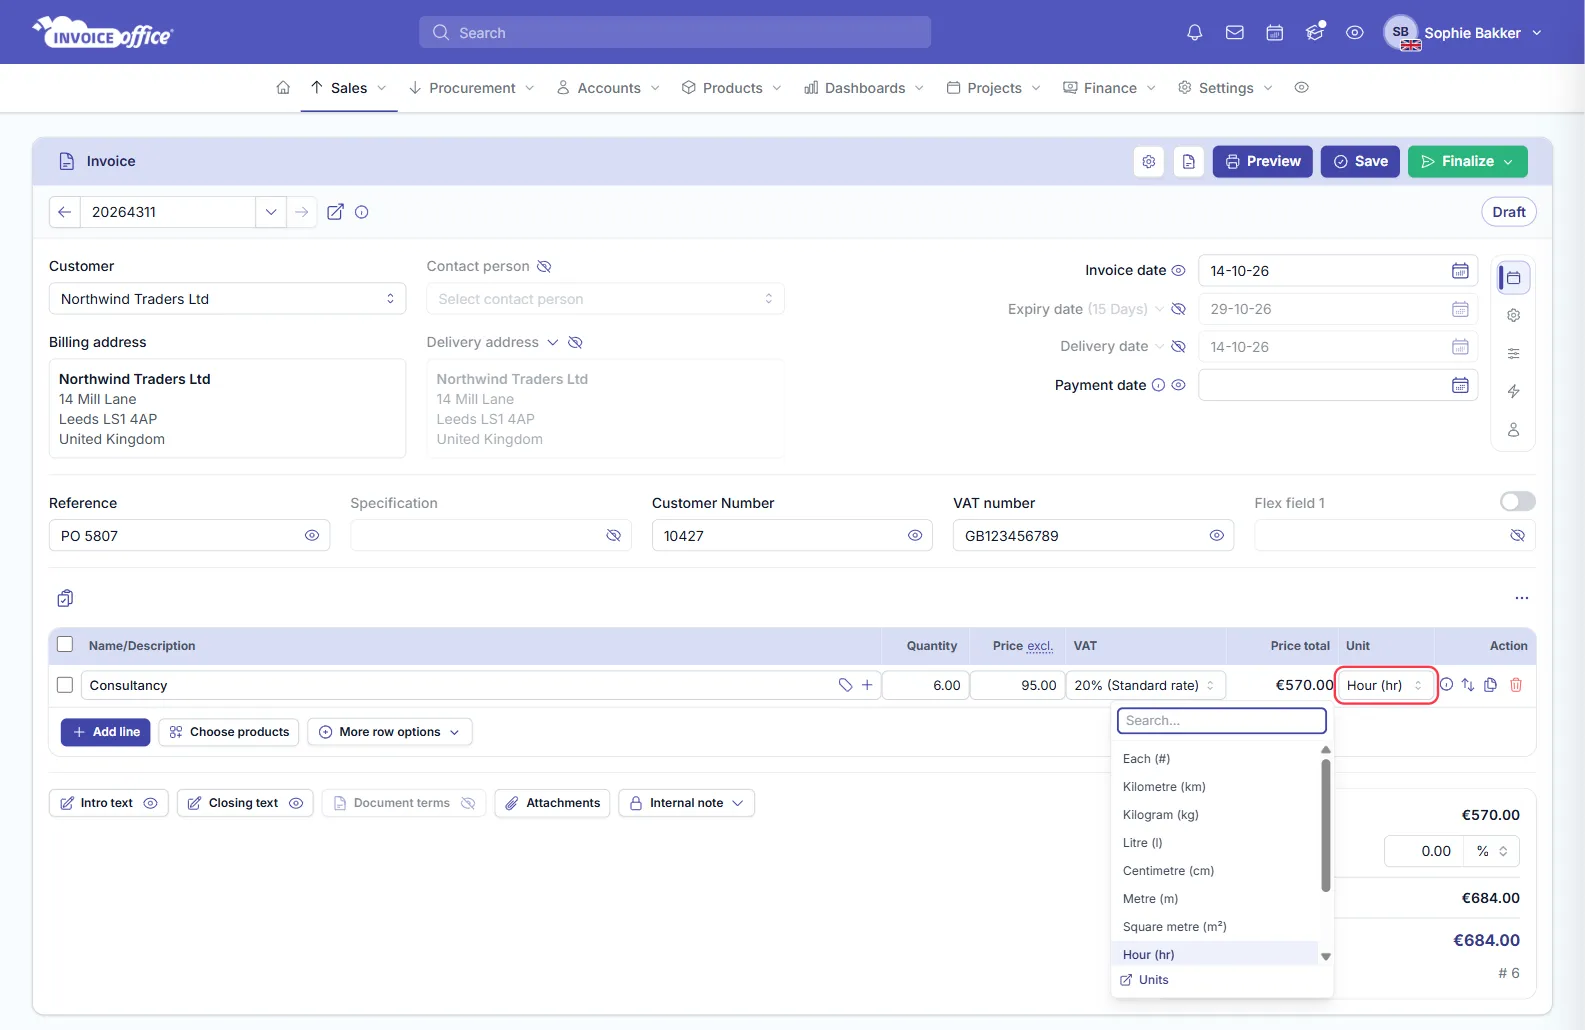This screenshot has width=1585, height=1030.
Task: Click the reorder arrows icon on Consultancy line
Action: click(1468, 685)
